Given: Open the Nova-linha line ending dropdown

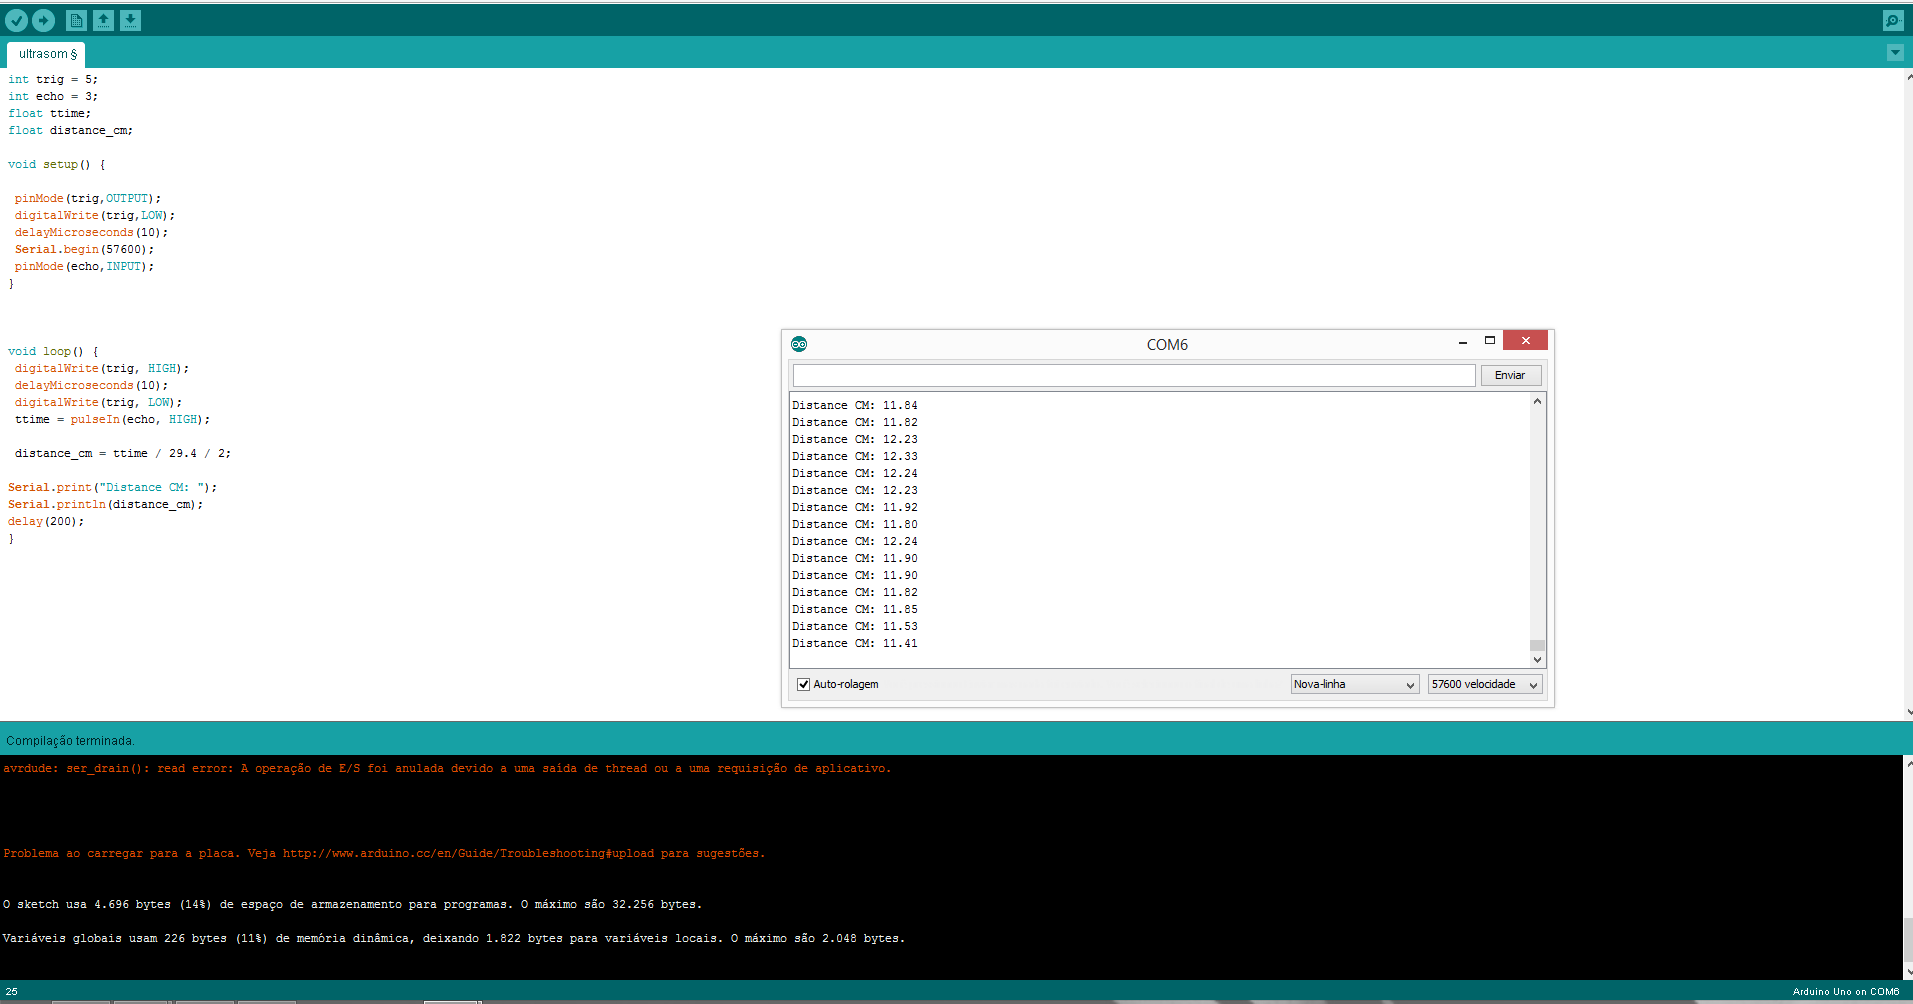Looking at the screenshot, I should coord(1355,684).
